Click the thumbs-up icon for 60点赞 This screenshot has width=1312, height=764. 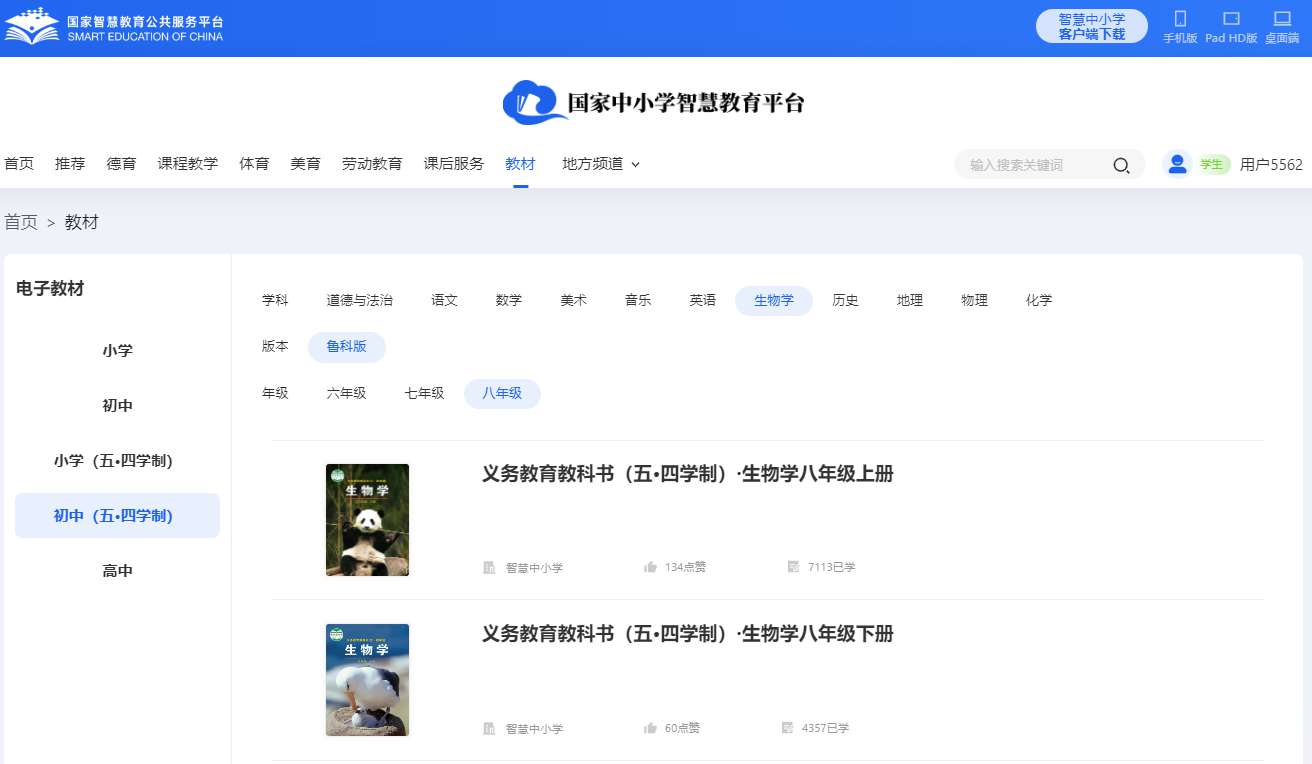coord(651,728)
